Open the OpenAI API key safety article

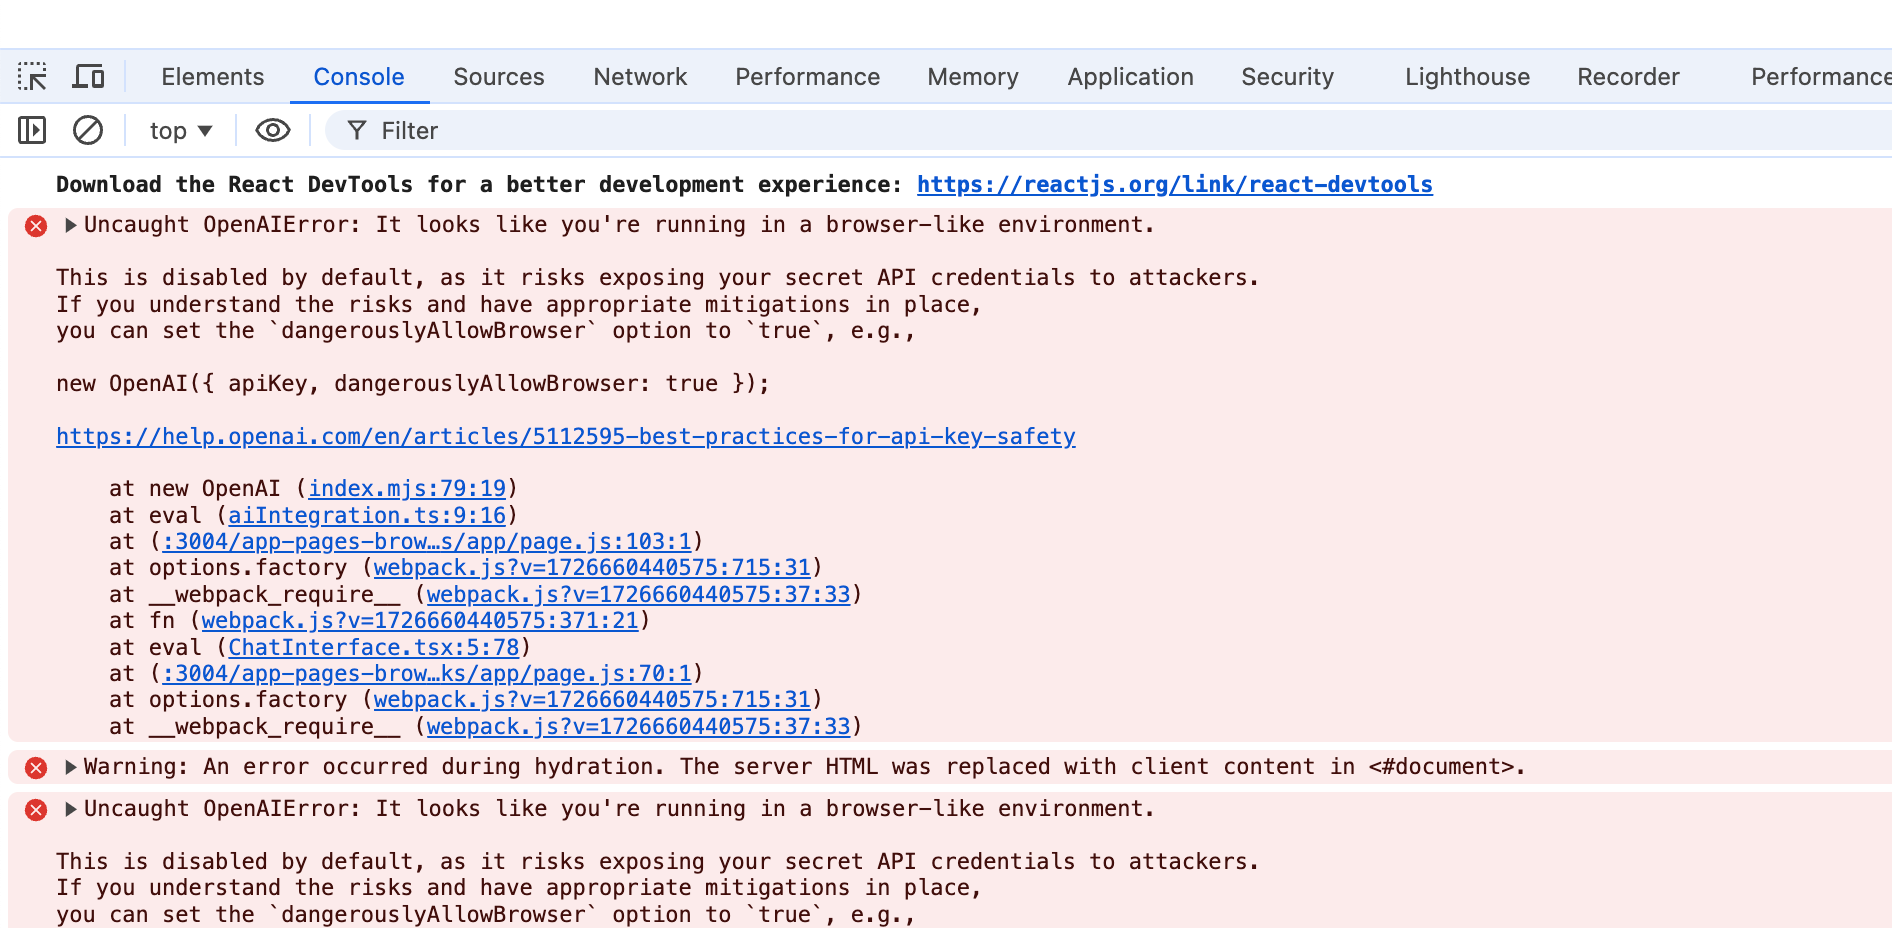click(565, 436)
